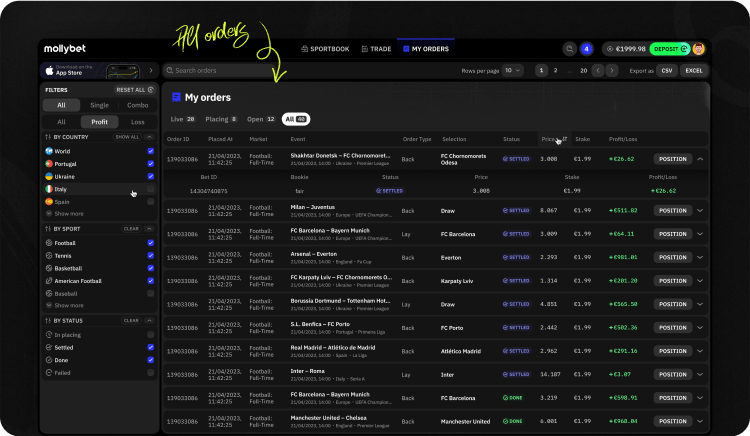This screenshot has height=436, width=750.
Task: Open the notifications badge showing 4
Action: click(x=587, y=48)
